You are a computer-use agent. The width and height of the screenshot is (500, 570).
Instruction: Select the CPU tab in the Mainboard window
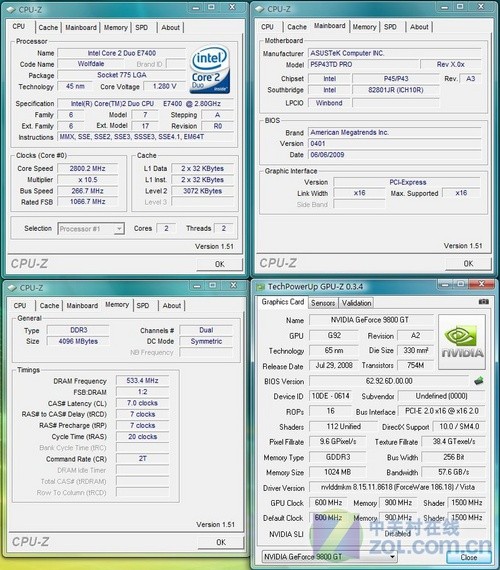tap(267, 27)
